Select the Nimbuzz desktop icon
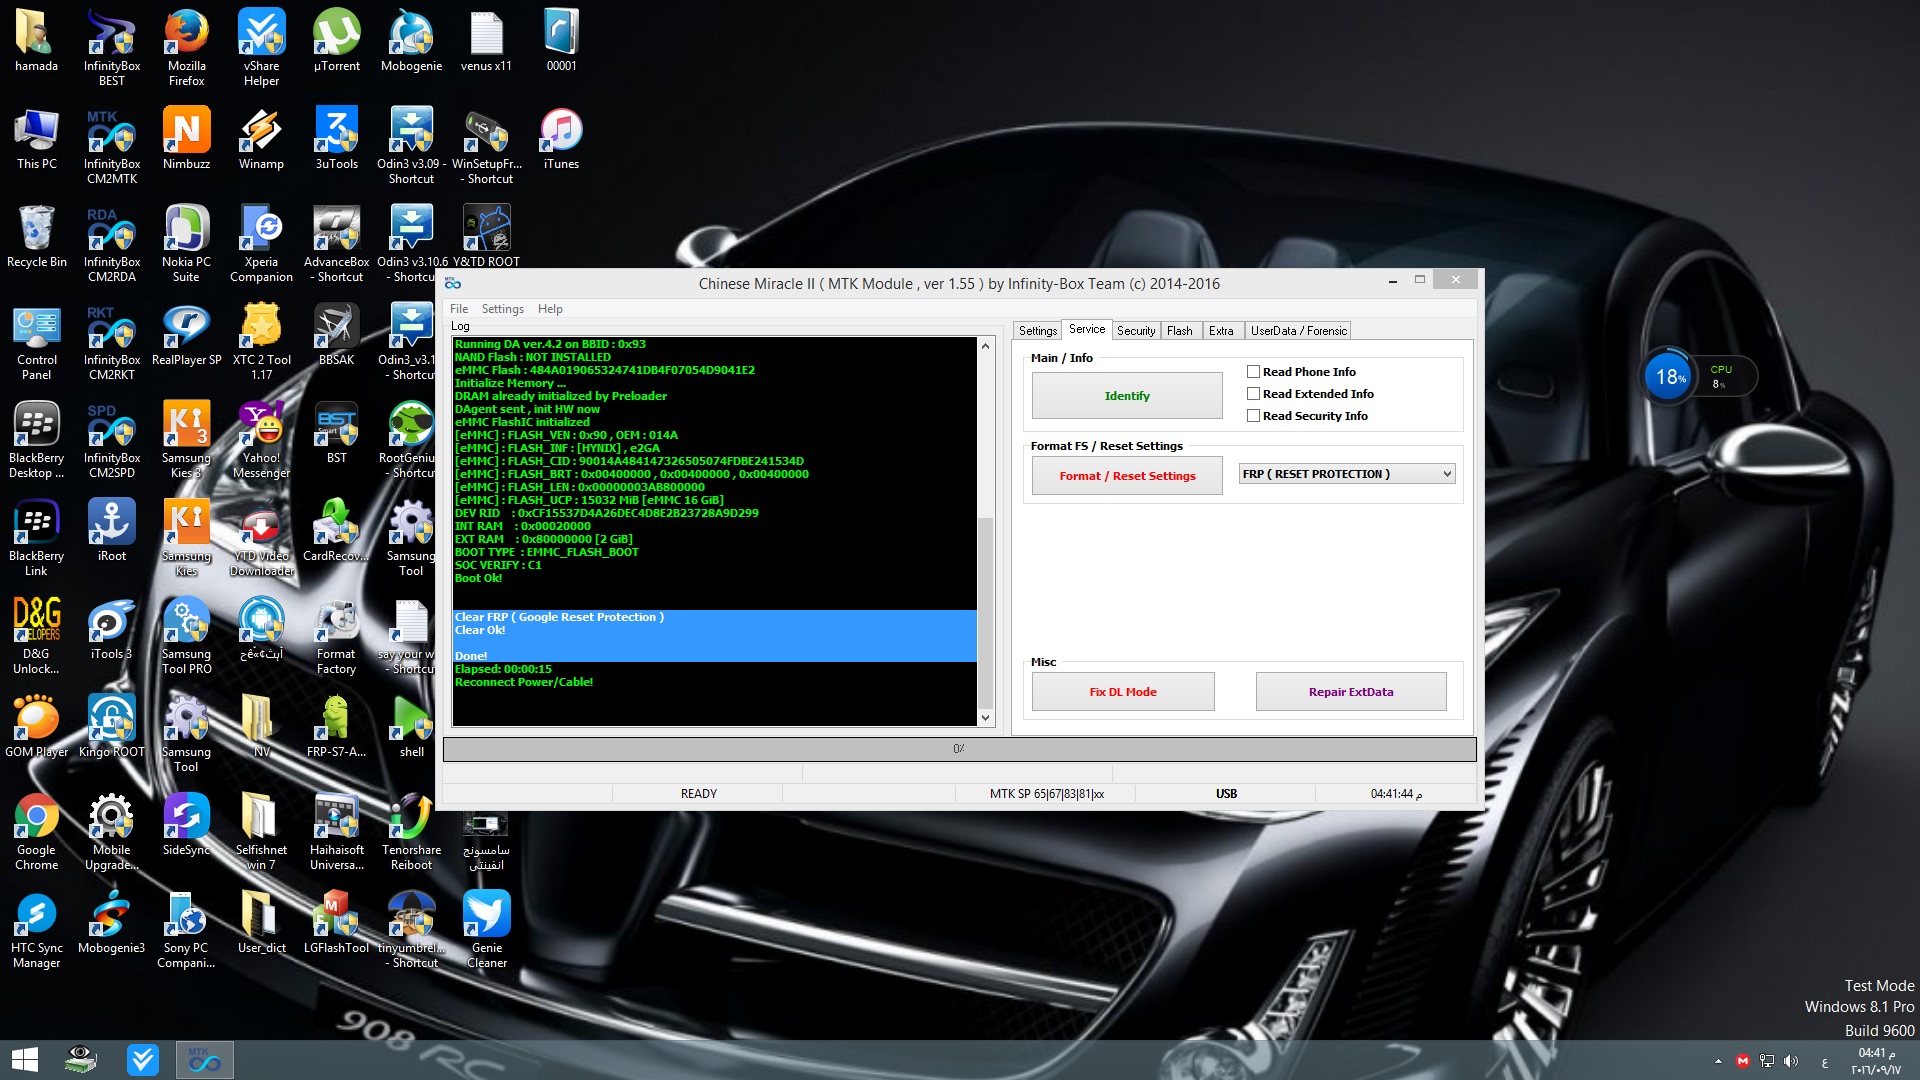Viewport: 1920px width, 1080px height. coord(186,138)
